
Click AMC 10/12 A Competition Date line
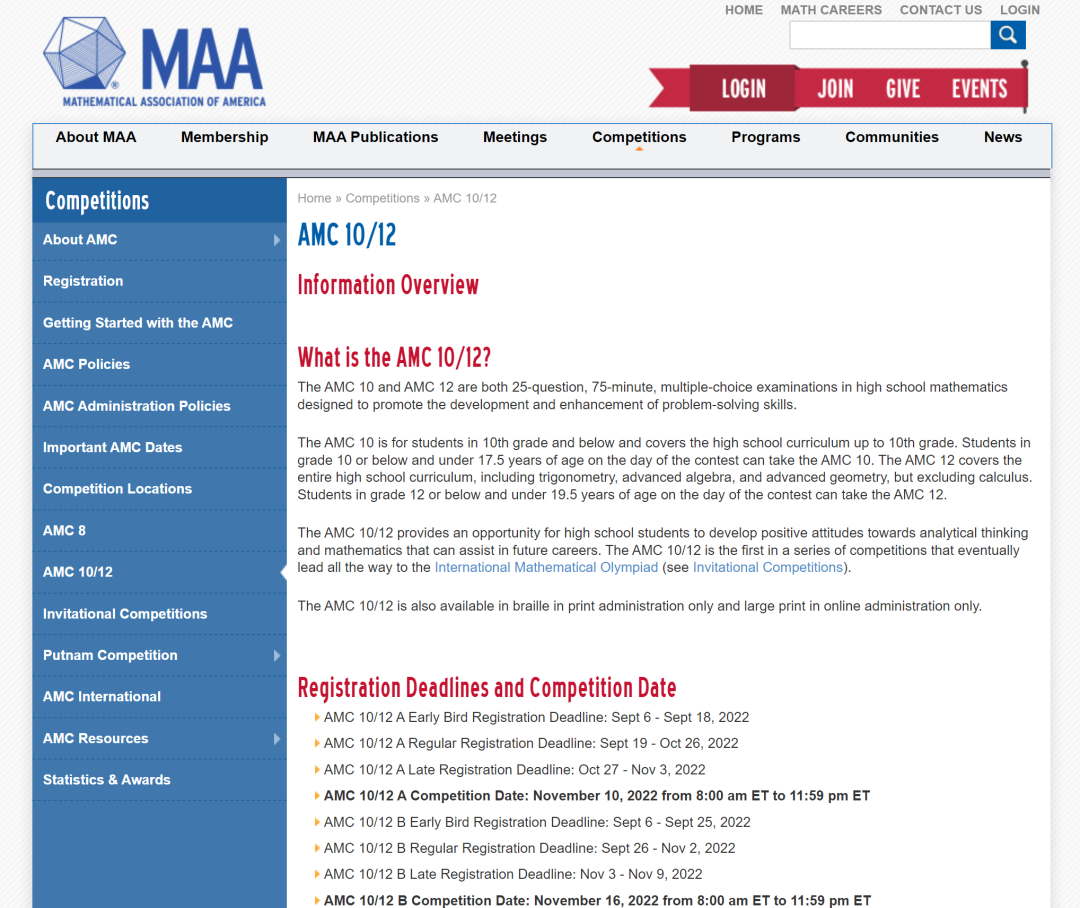pyautogui.click(x=596, y=796)
